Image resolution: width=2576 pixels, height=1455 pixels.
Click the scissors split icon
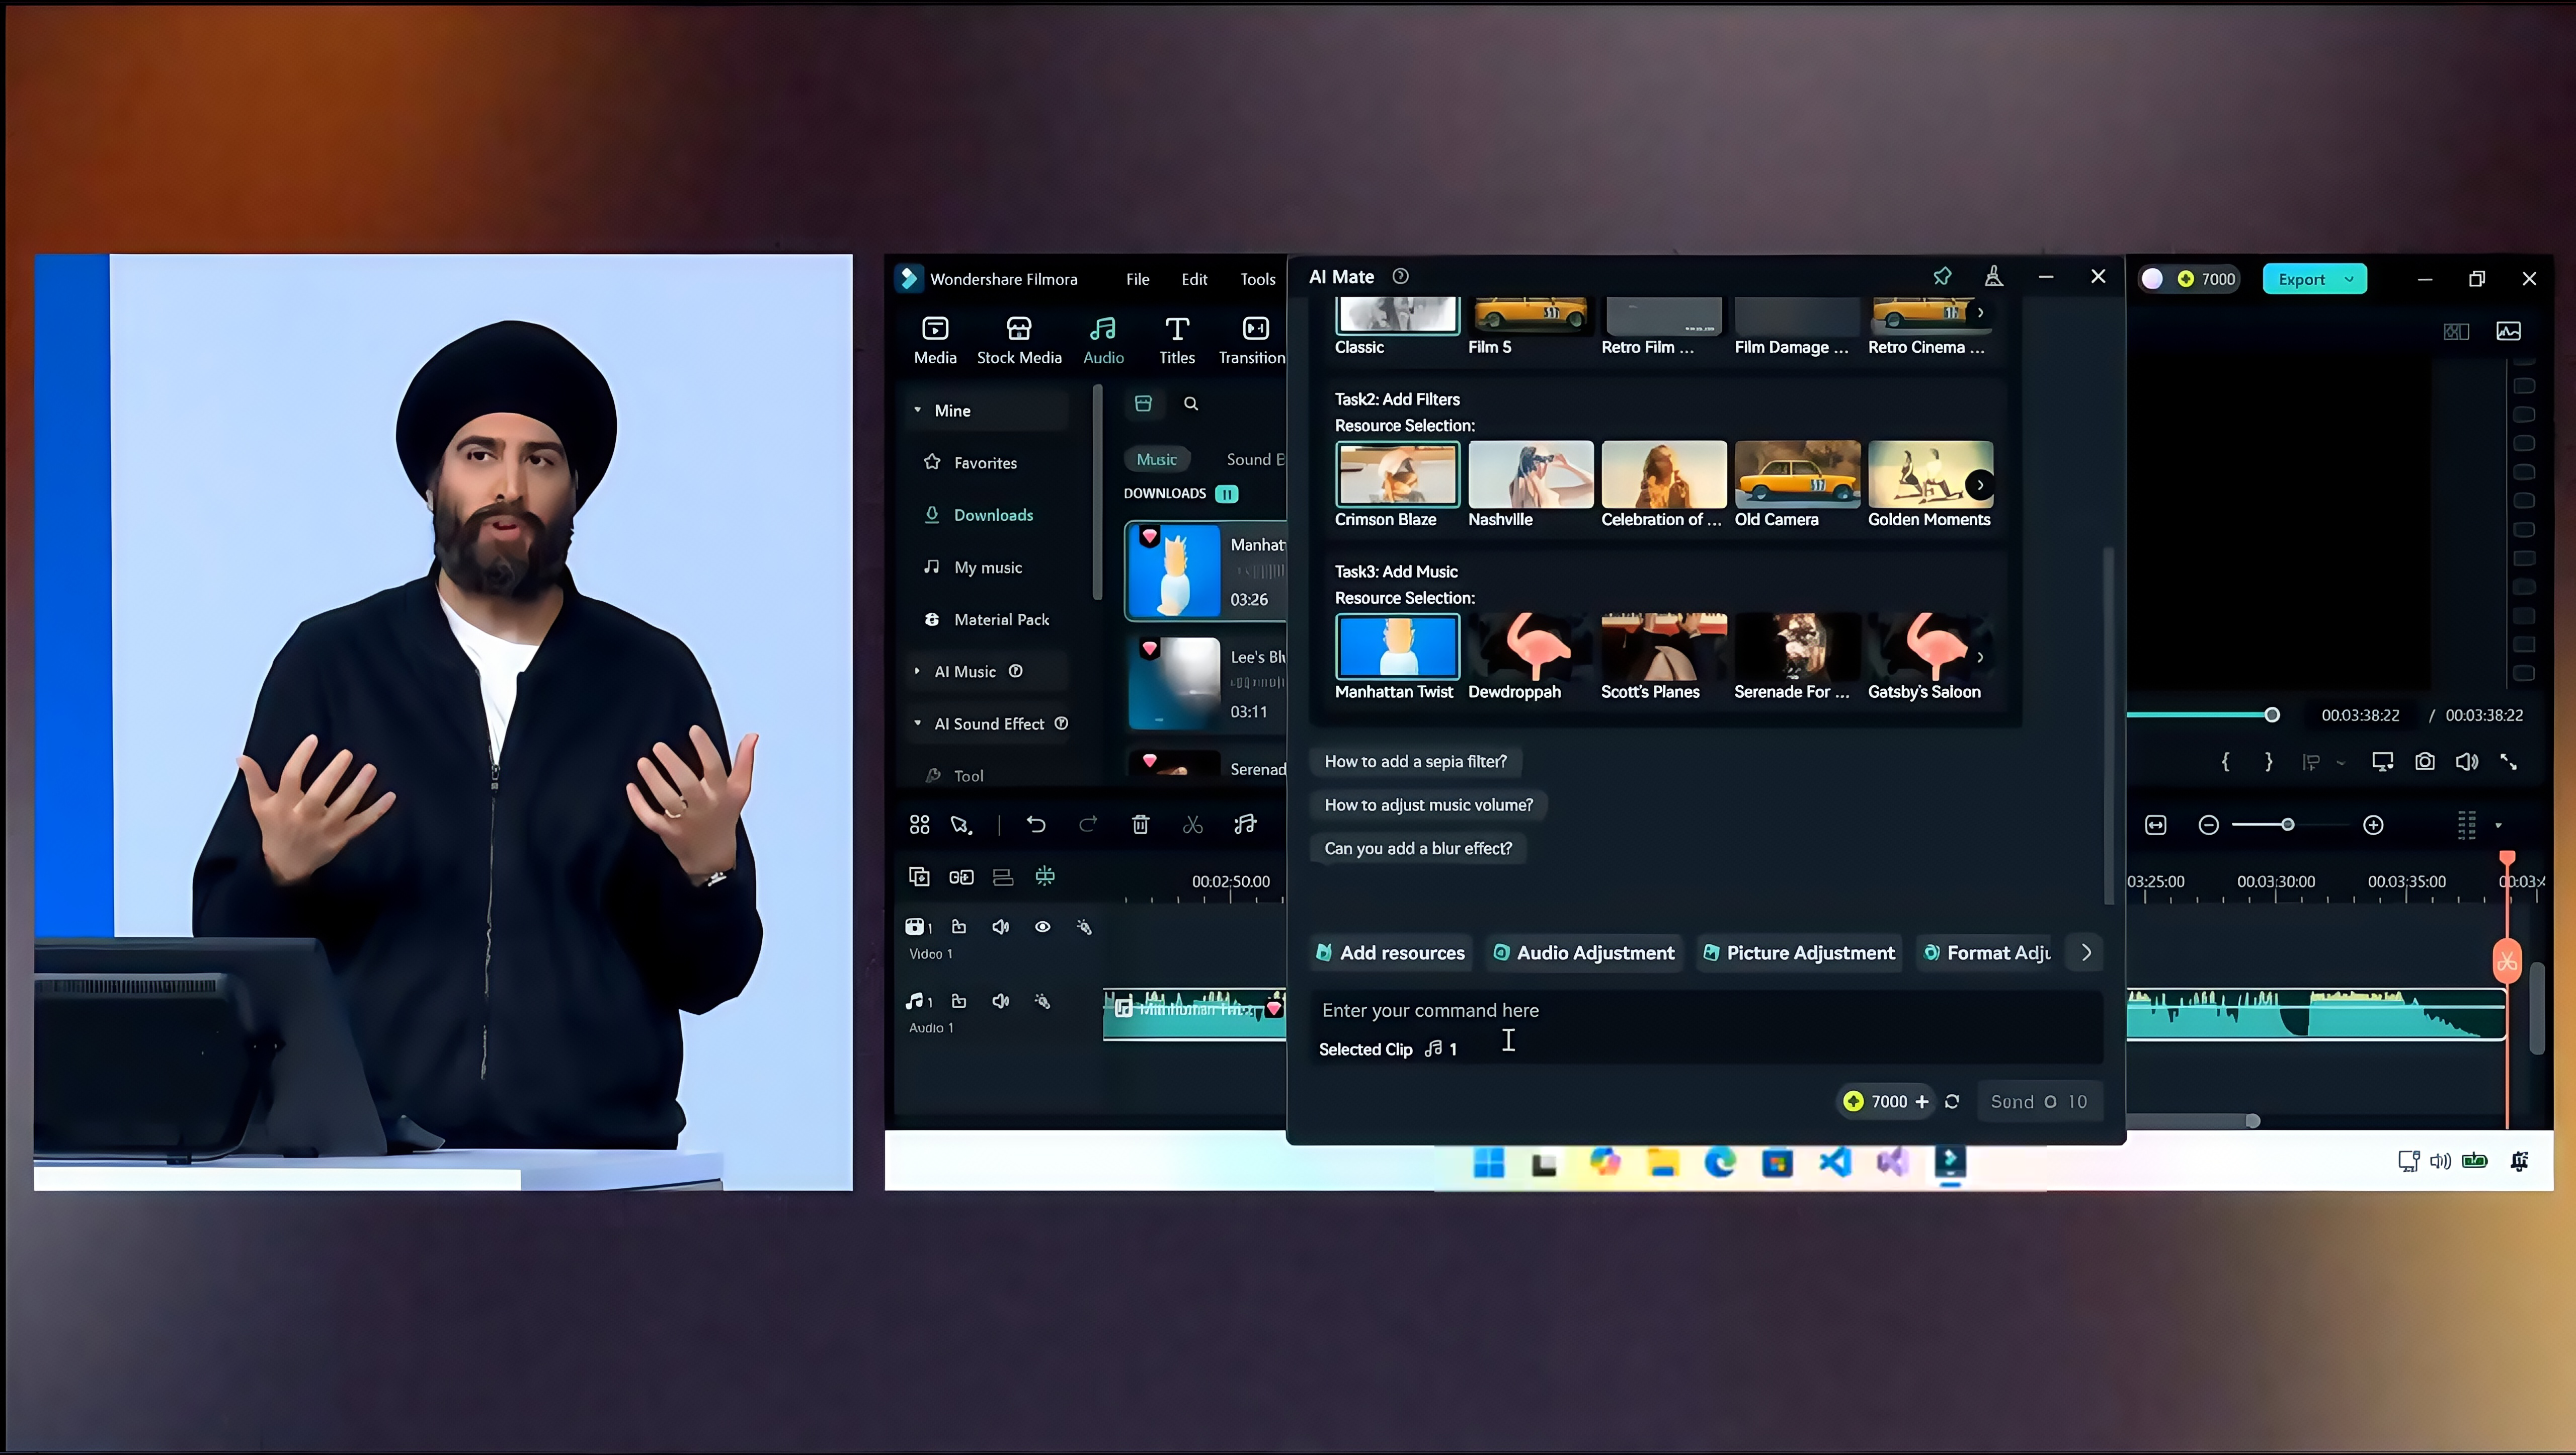tap(1192, 825)
